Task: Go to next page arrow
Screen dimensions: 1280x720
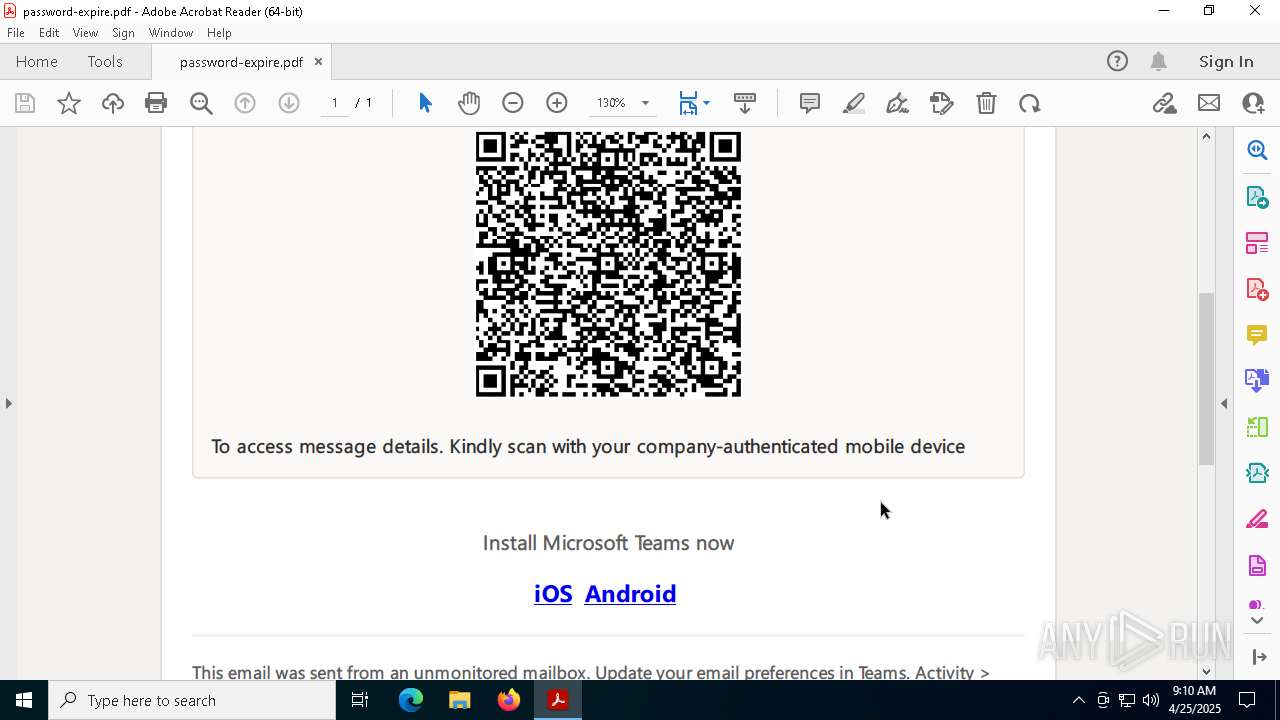Action: (289, 103)
